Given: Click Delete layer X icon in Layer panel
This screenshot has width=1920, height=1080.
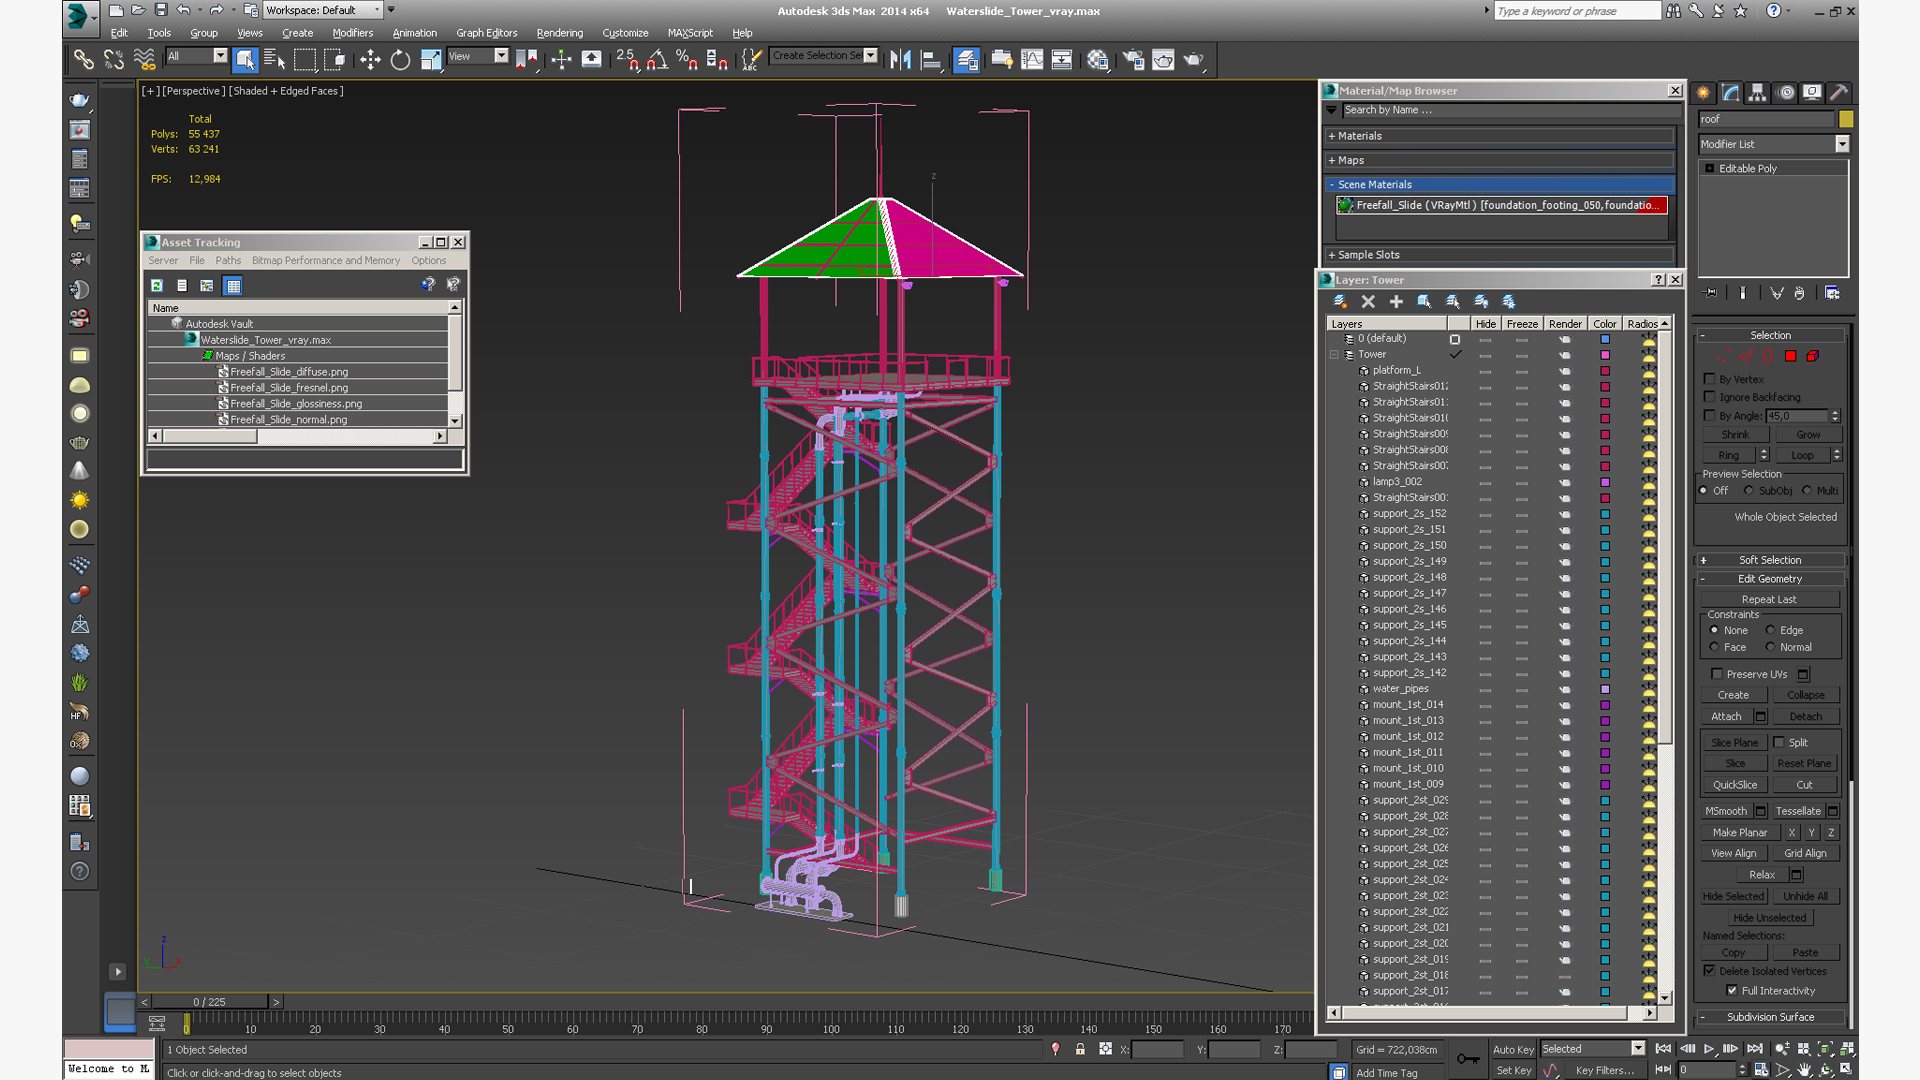Looking at the screenshot, I should point(1368,301).
